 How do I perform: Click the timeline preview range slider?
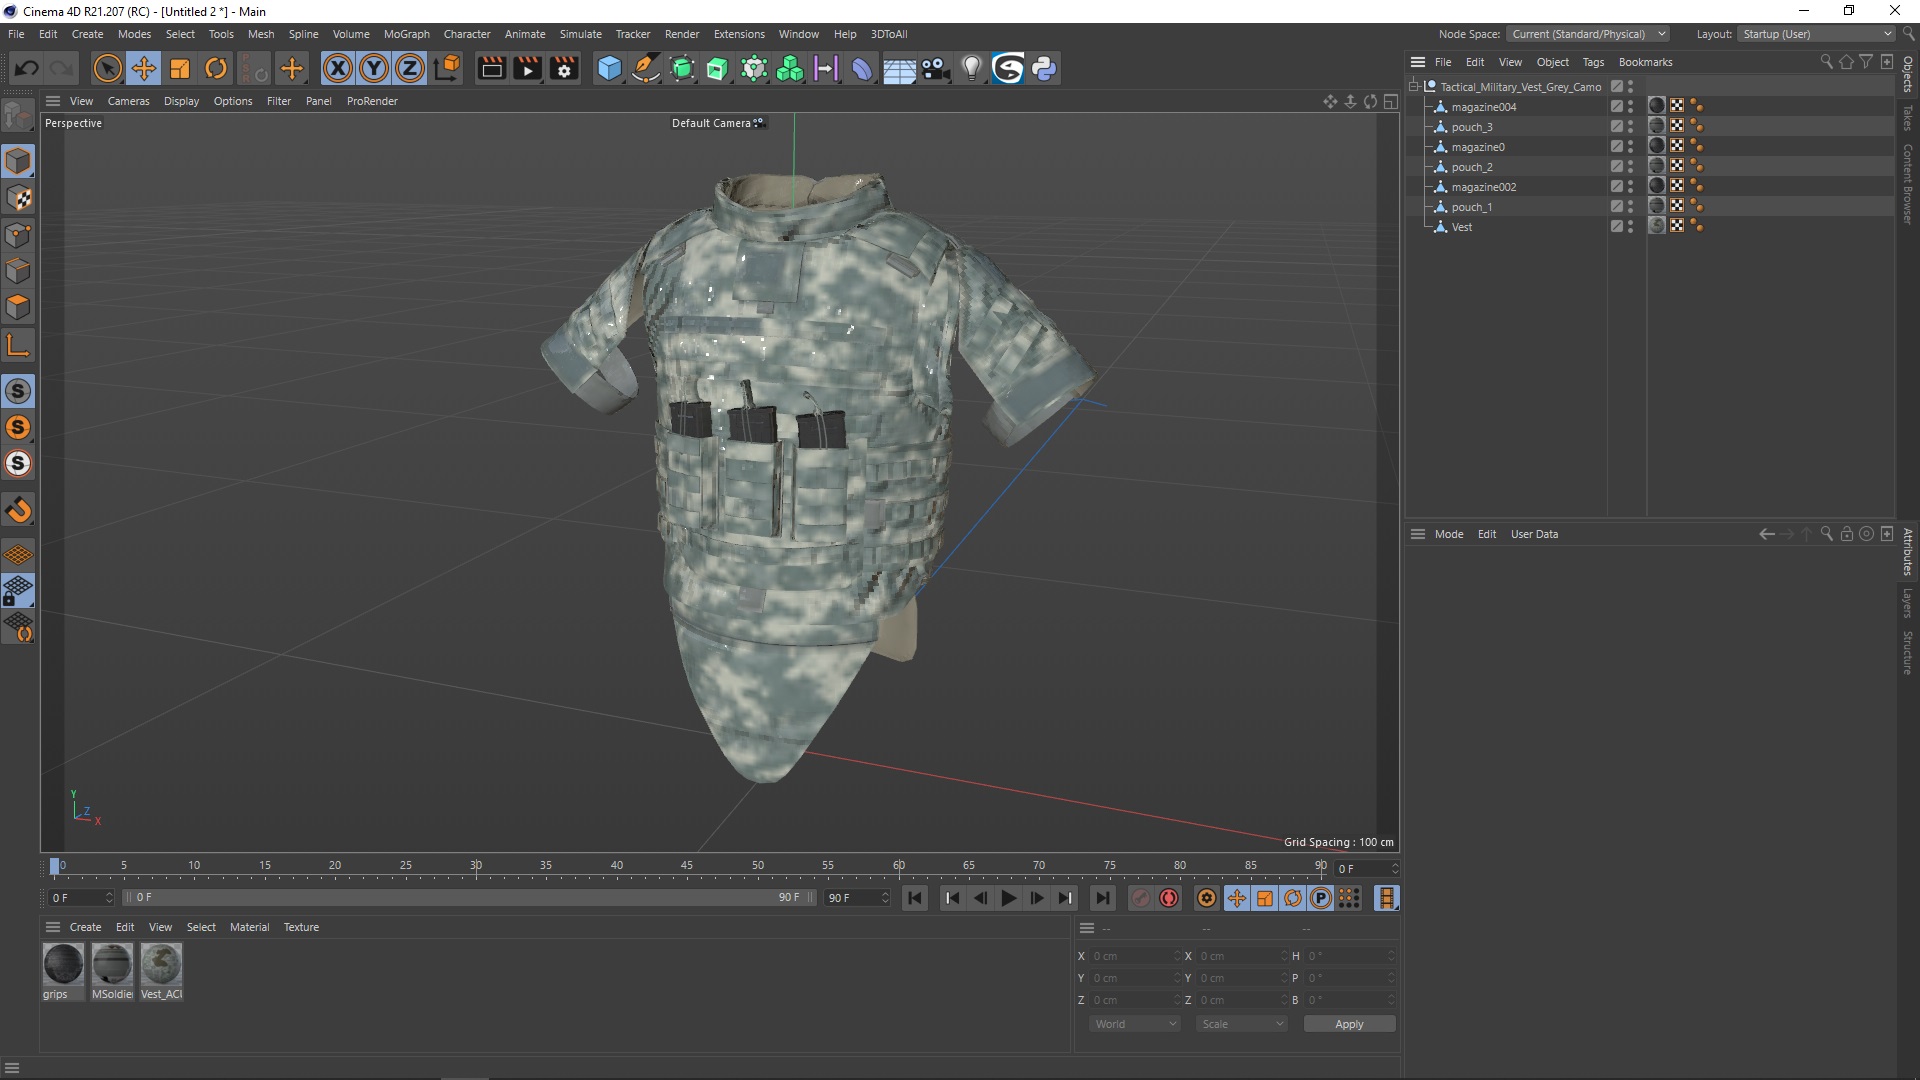(470, 898)
